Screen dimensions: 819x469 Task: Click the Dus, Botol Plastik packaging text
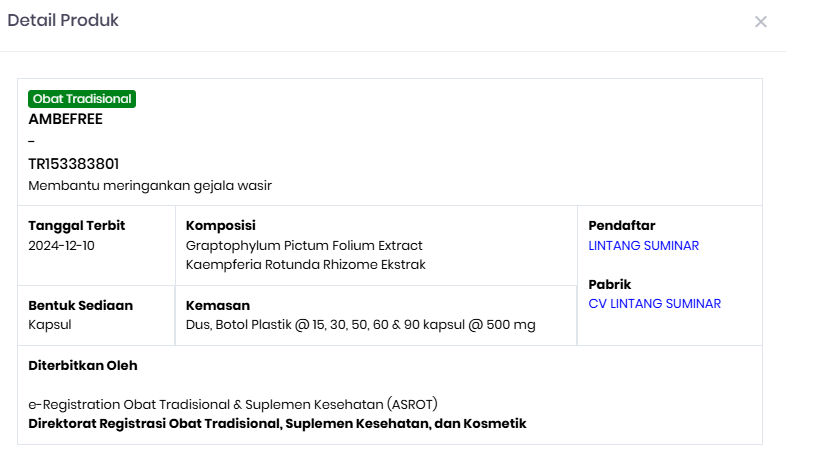coord(360,325)
